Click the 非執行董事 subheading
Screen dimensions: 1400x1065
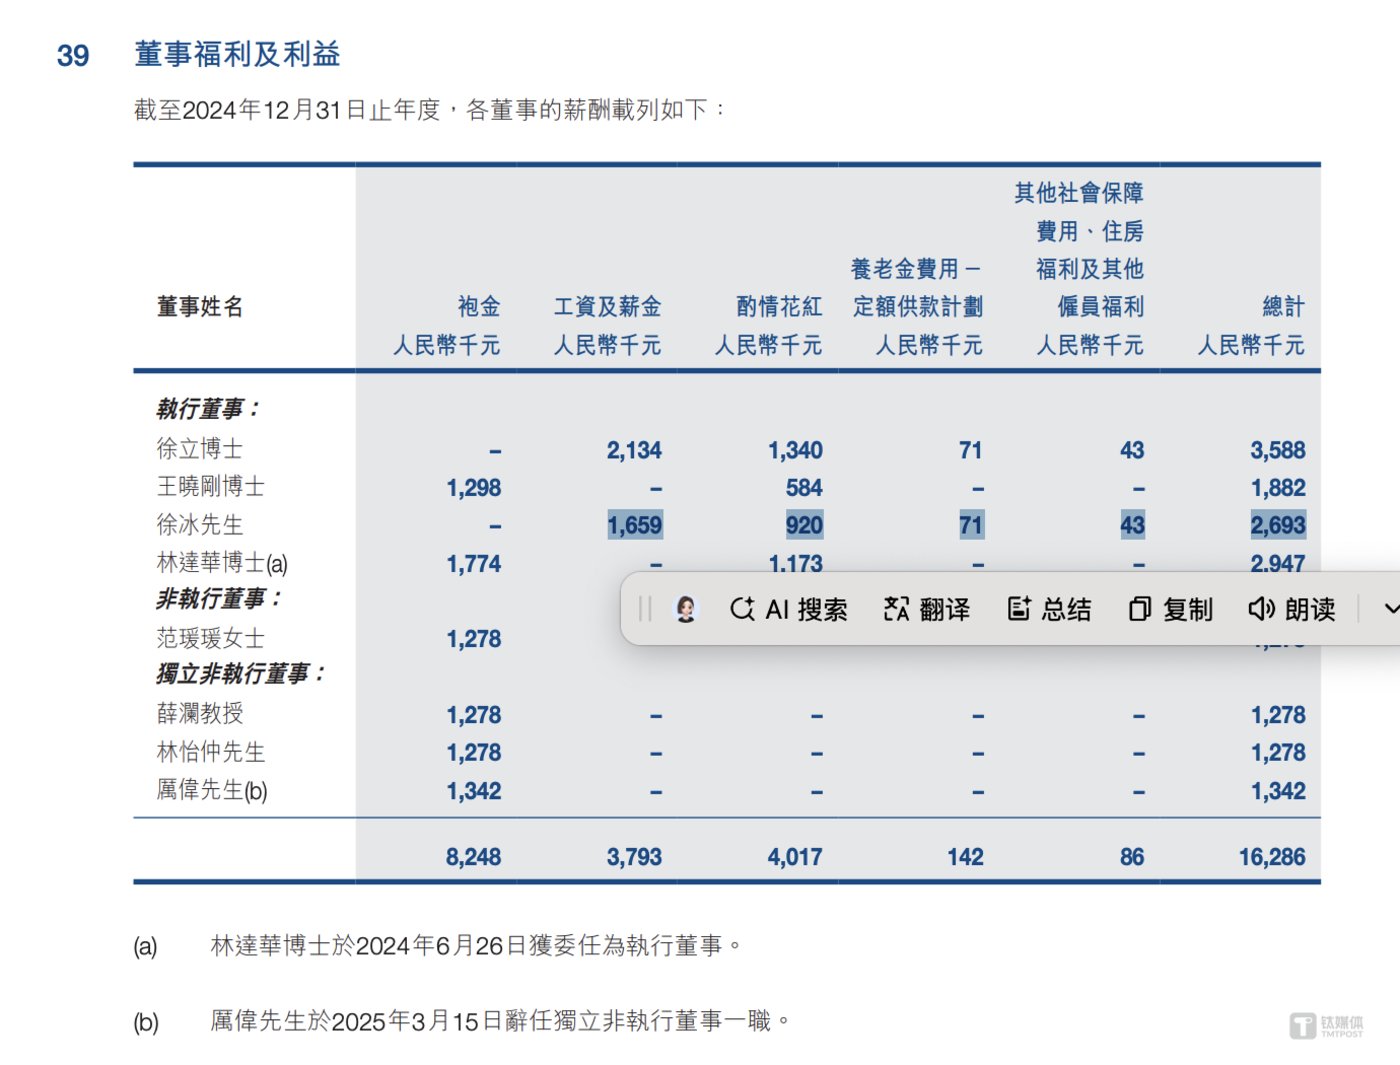point(219,599)
